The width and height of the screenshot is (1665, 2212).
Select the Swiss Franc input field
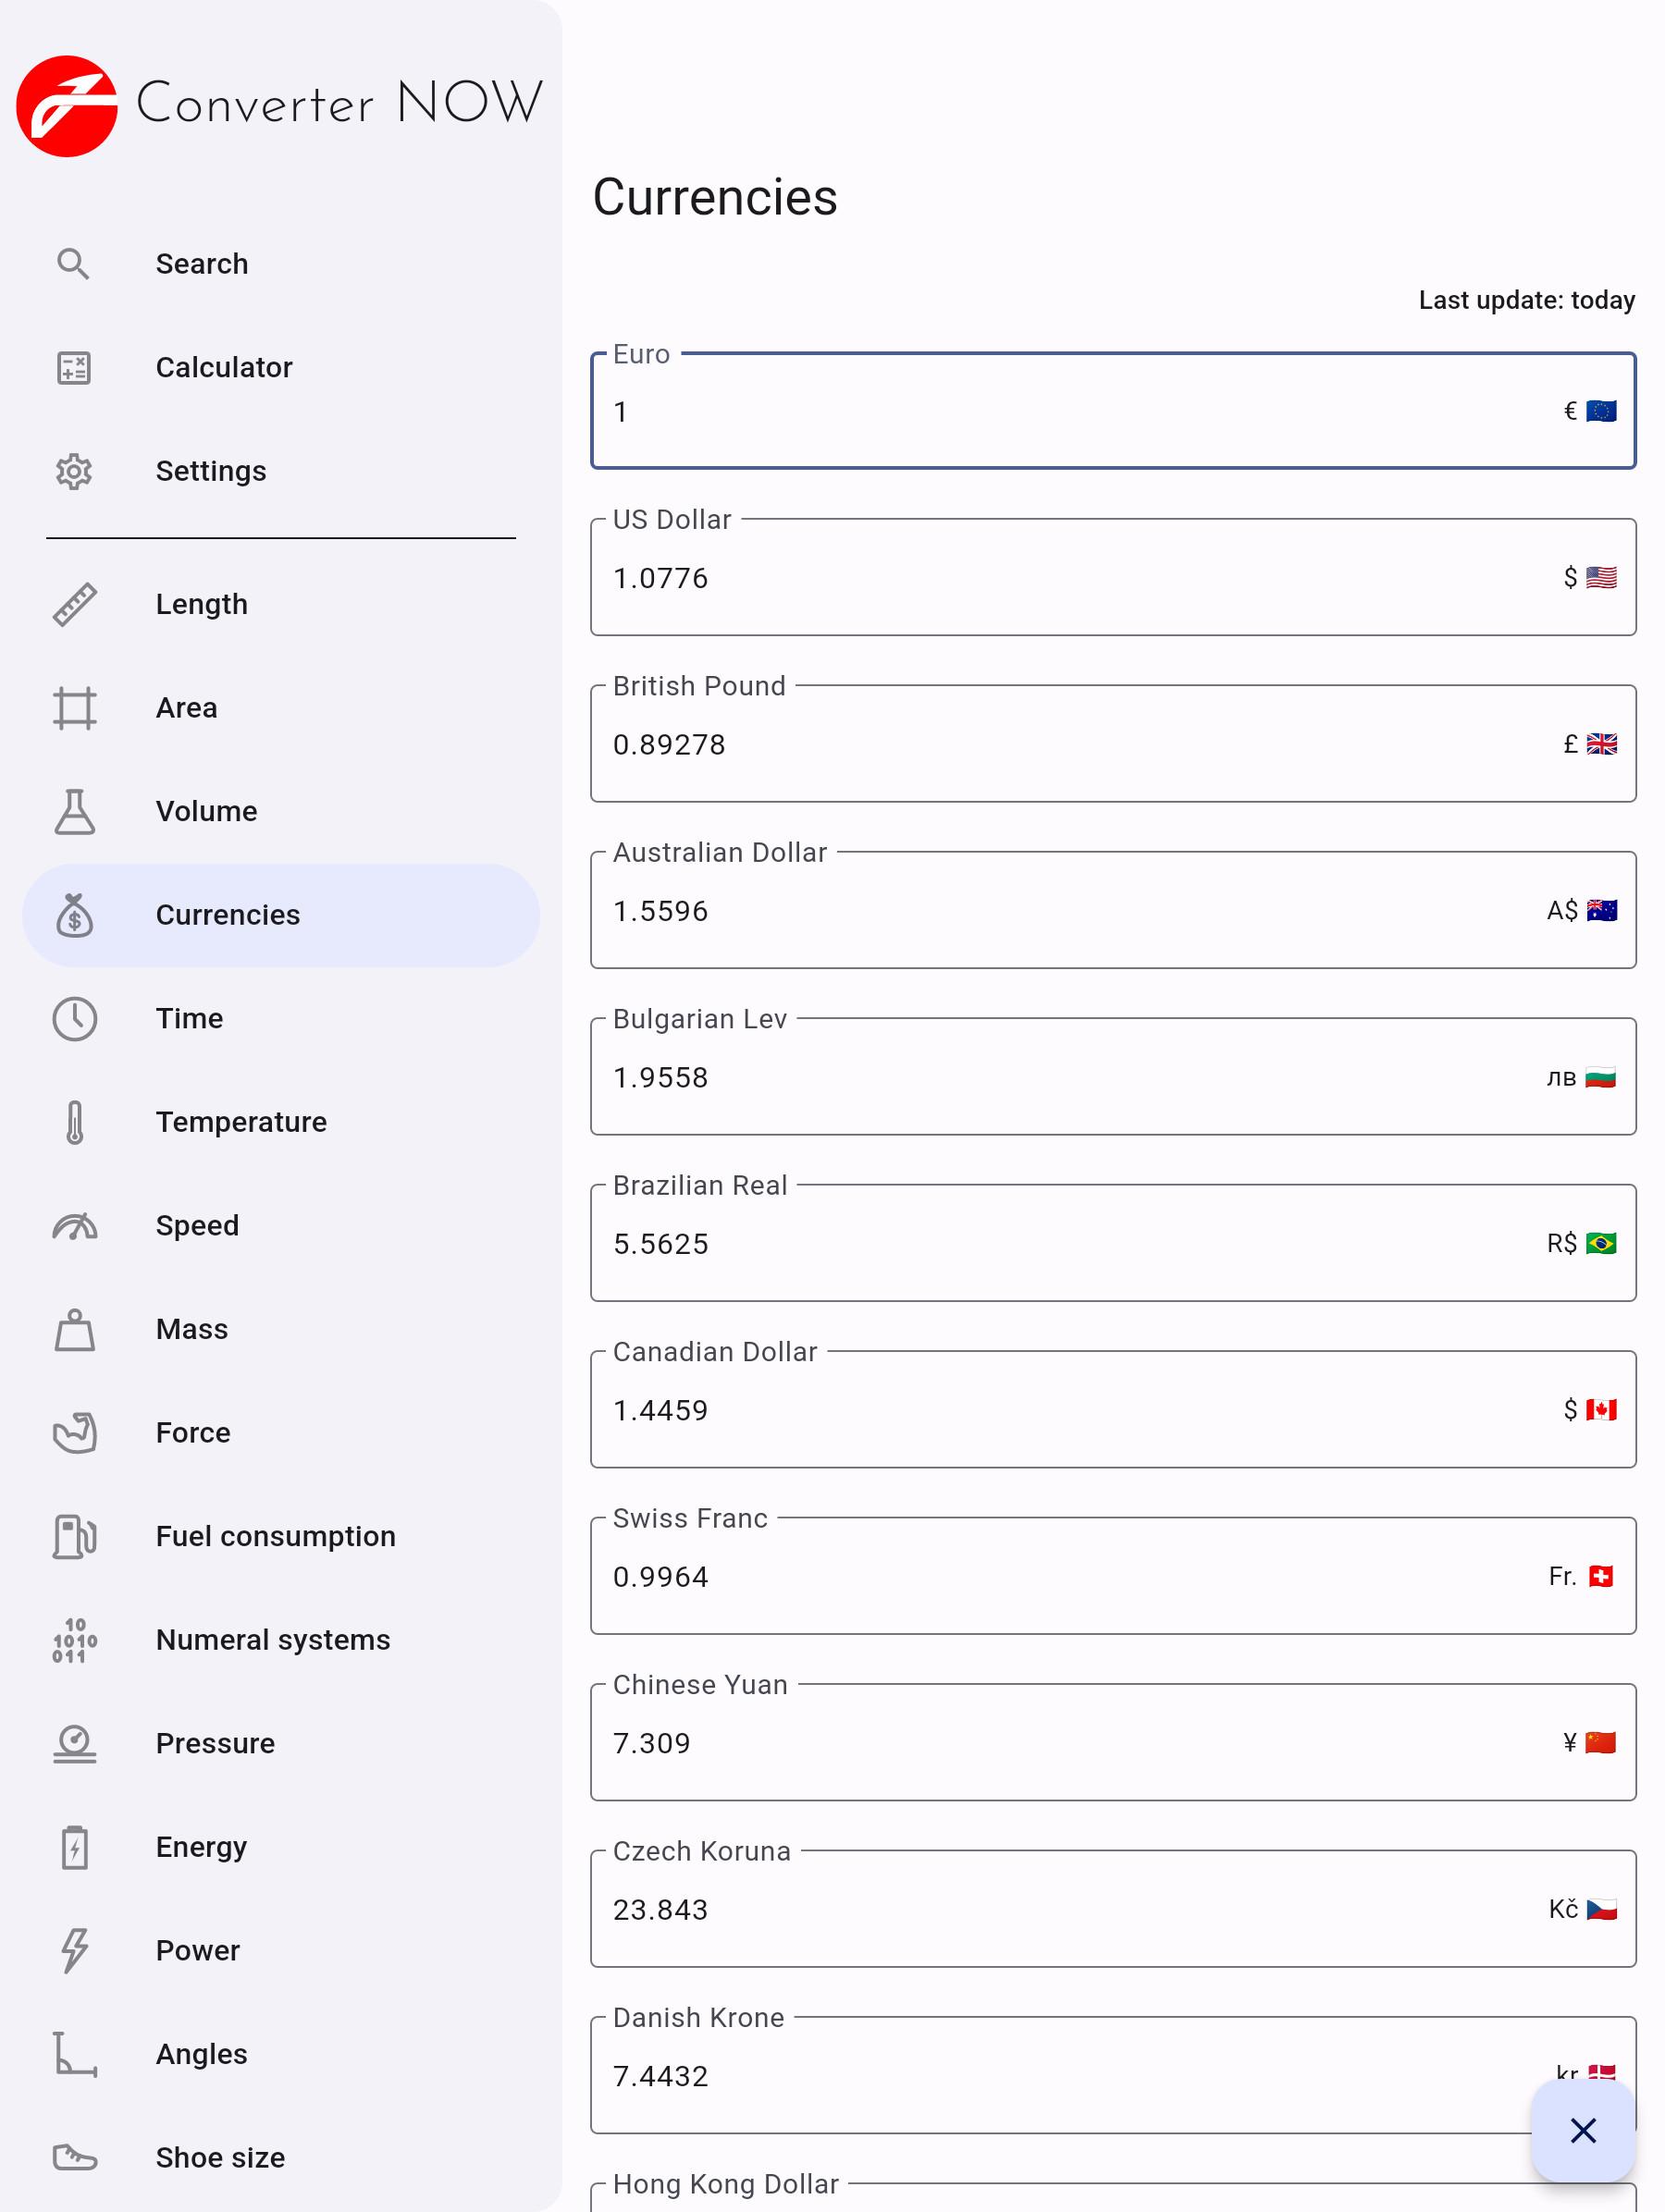click(1080, 1577)
